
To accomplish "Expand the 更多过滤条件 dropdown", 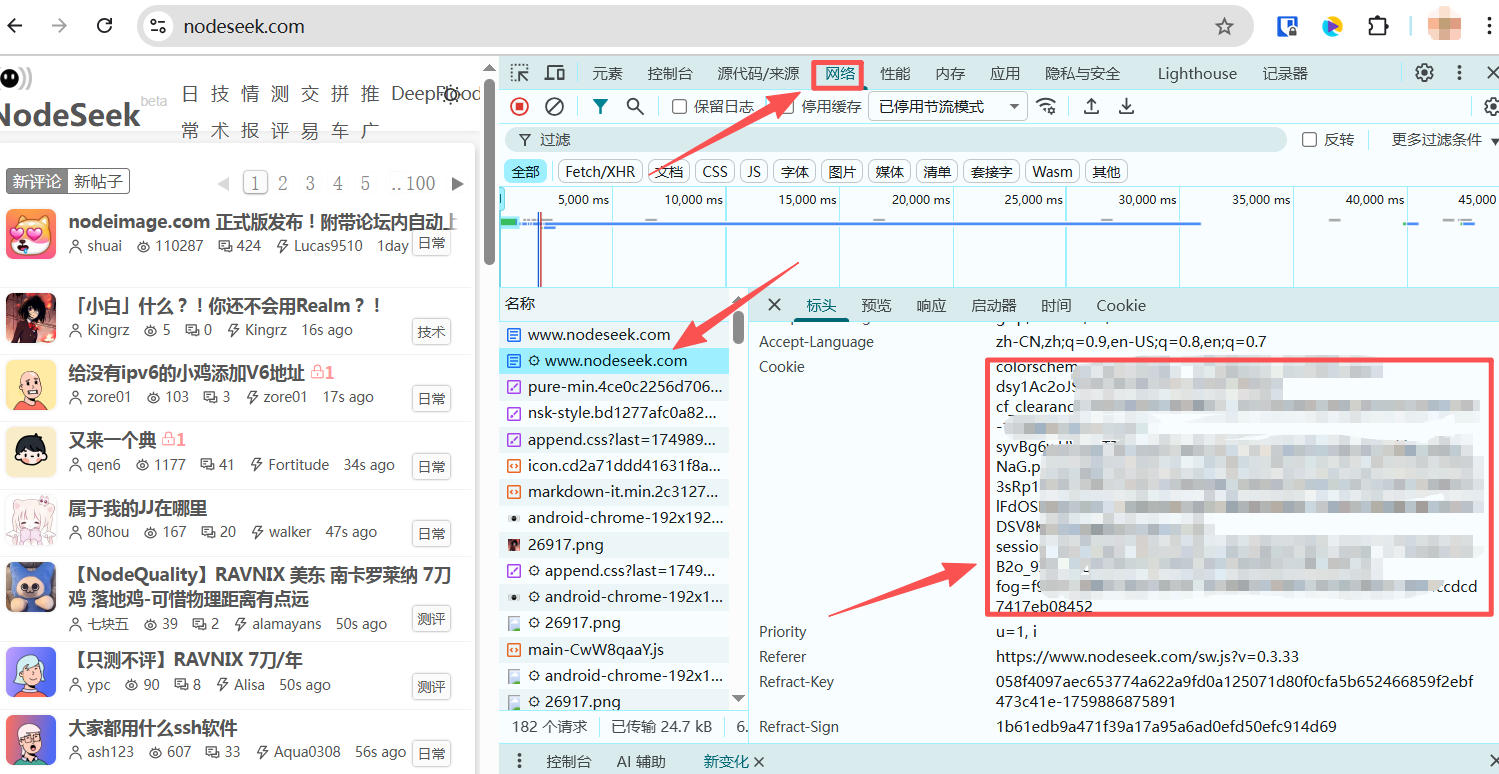I will 1444,140.
